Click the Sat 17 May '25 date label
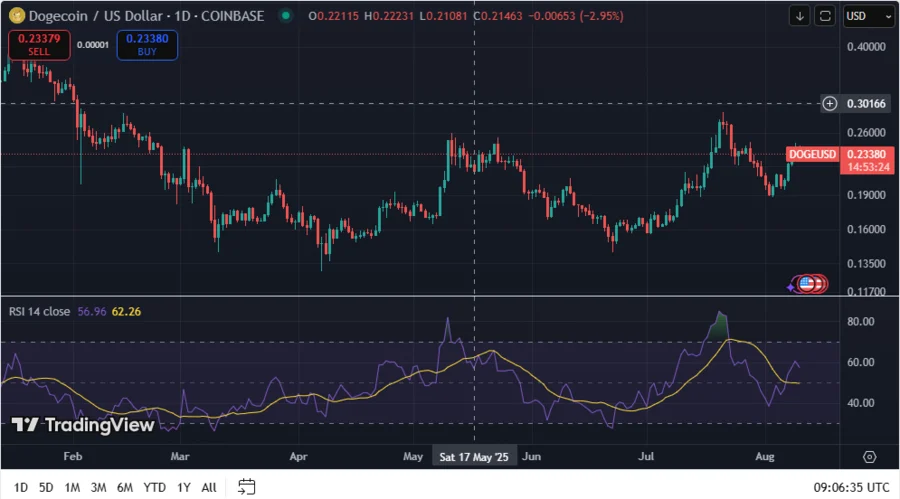This screenshot has width=900, height=499. point(474,457)
